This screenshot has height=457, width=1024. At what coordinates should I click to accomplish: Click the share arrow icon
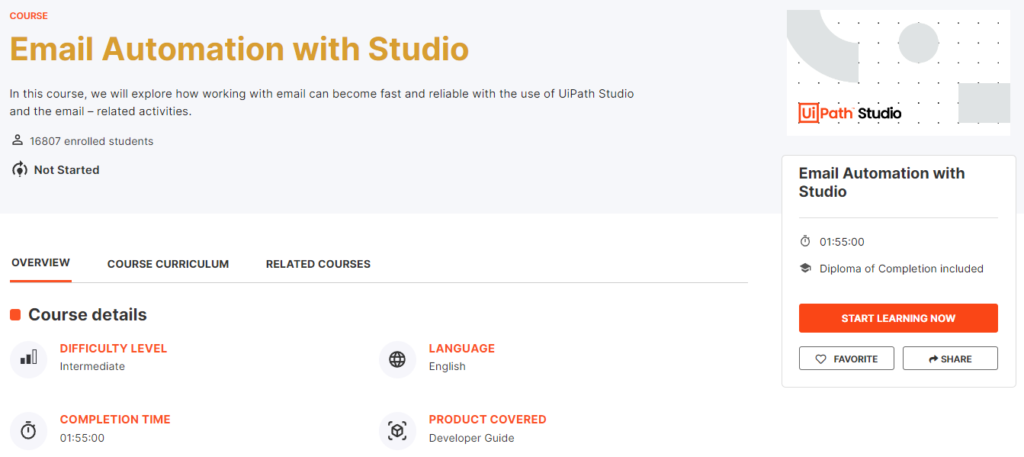[x=933, y=358]
